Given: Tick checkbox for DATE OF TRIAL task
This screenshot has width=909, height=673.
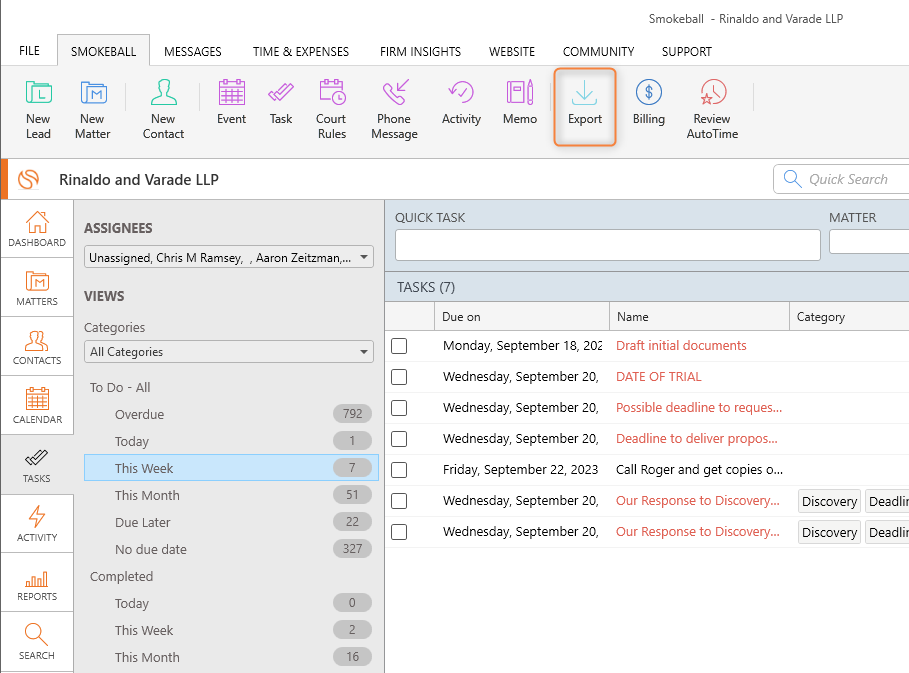Looking at the screenshot, I should click(399, 377).
